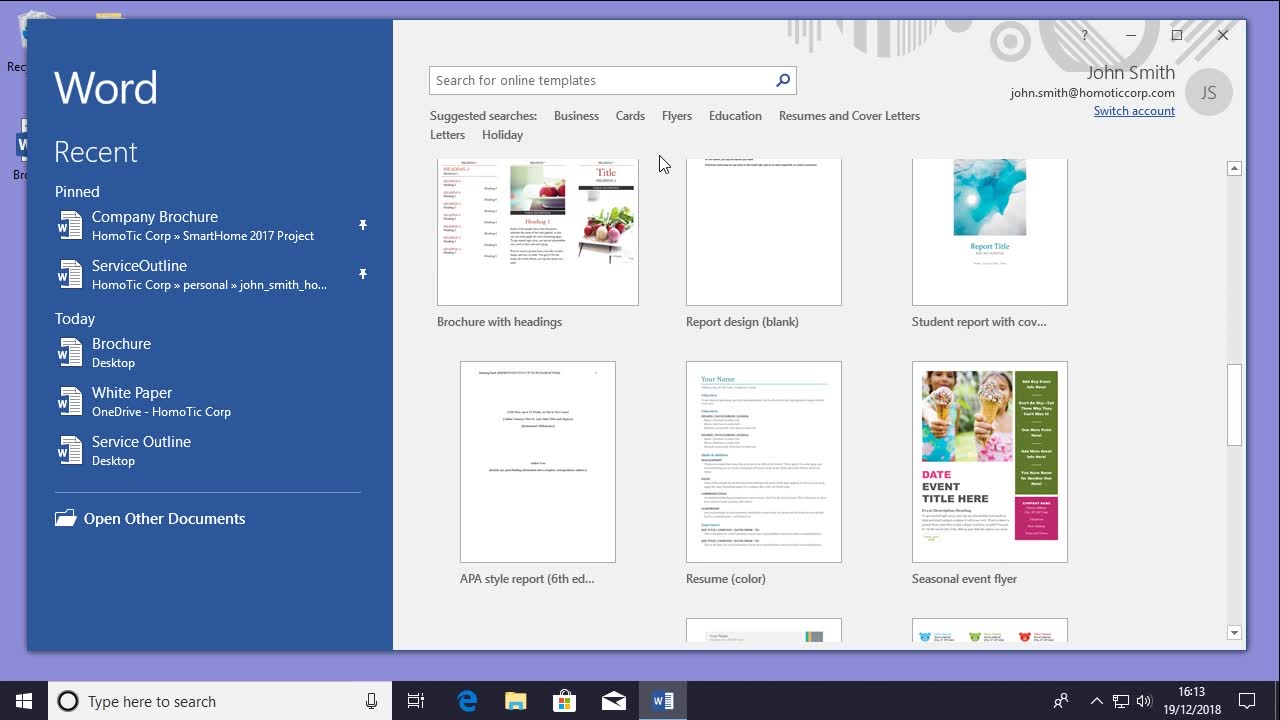Click the Brochure Desktop document icon
The height and width of the screenshot is (720, 1280).
[x=69, y=353]
